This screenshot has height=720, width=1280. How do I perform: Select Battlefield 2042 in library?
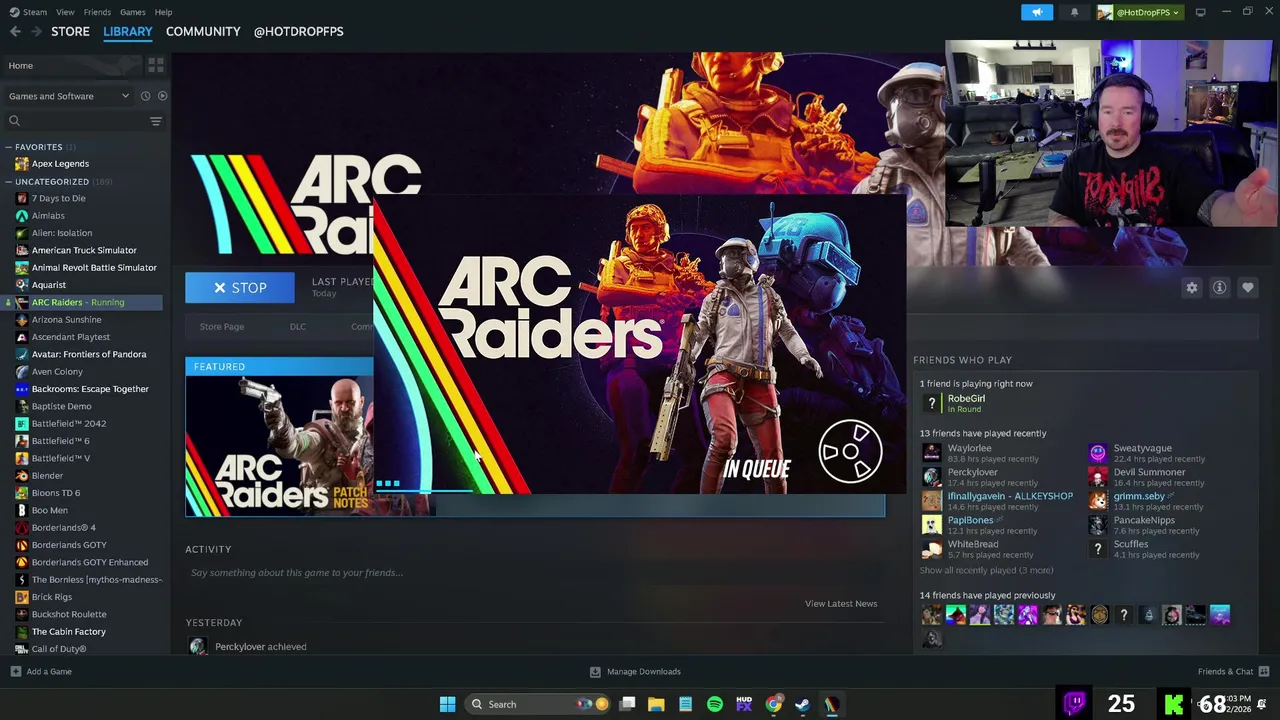point(68,423)
